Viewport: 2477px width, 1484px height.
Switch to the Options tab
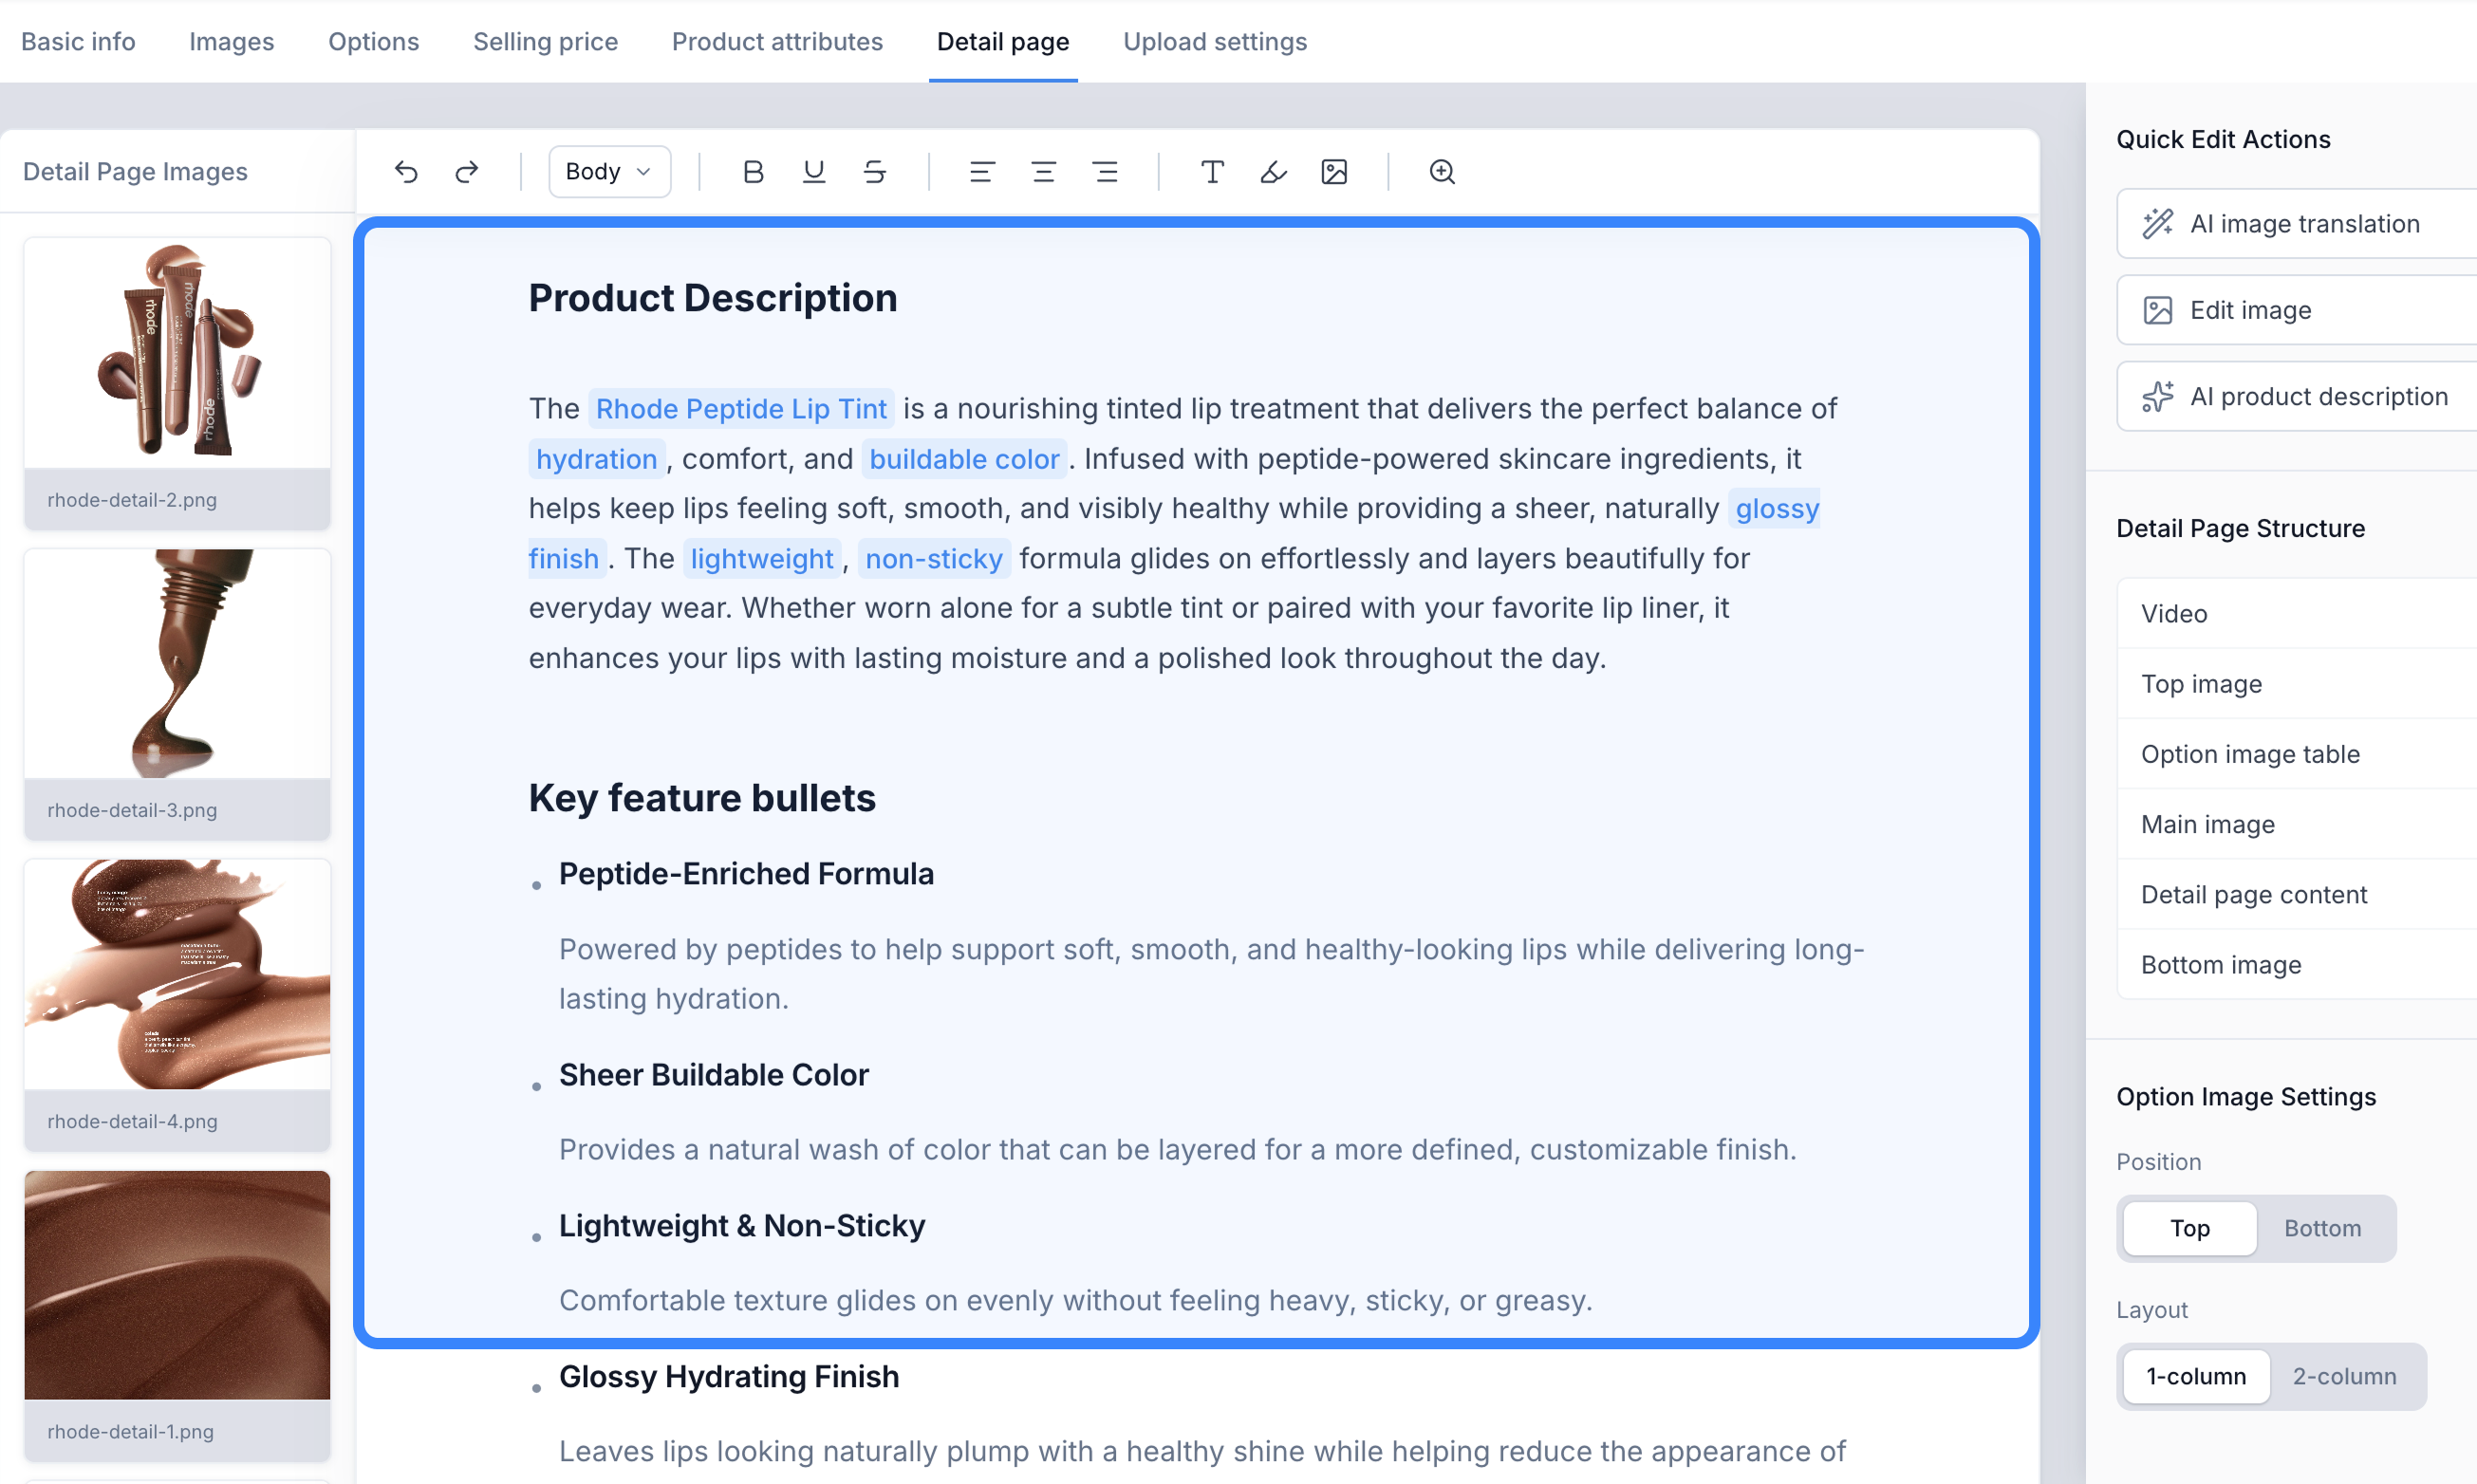[x=373, y=41]
